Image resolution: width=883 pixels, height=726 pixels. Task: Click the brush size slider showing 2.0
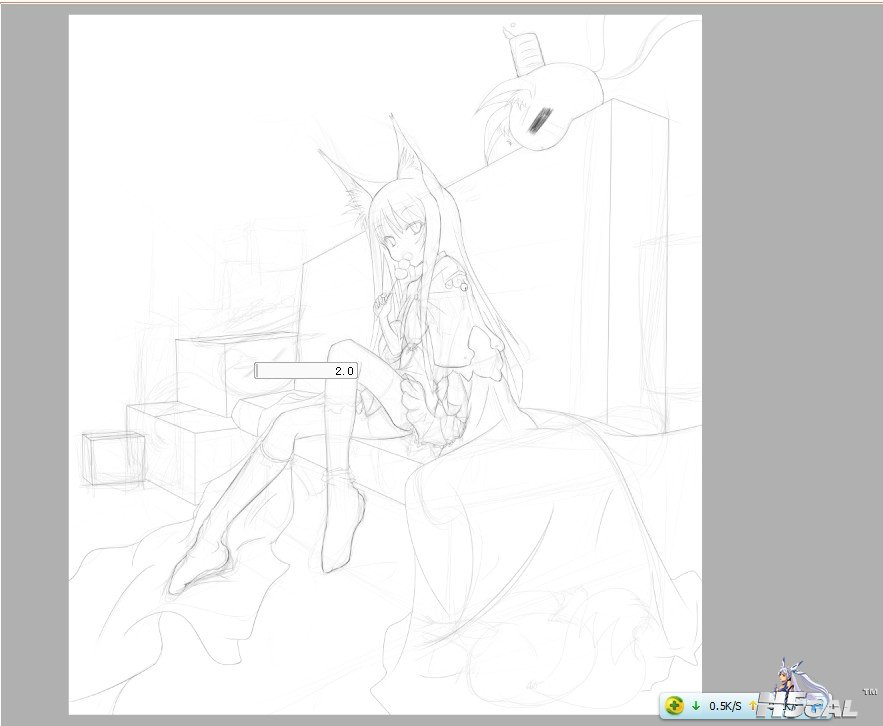point(306,371)
